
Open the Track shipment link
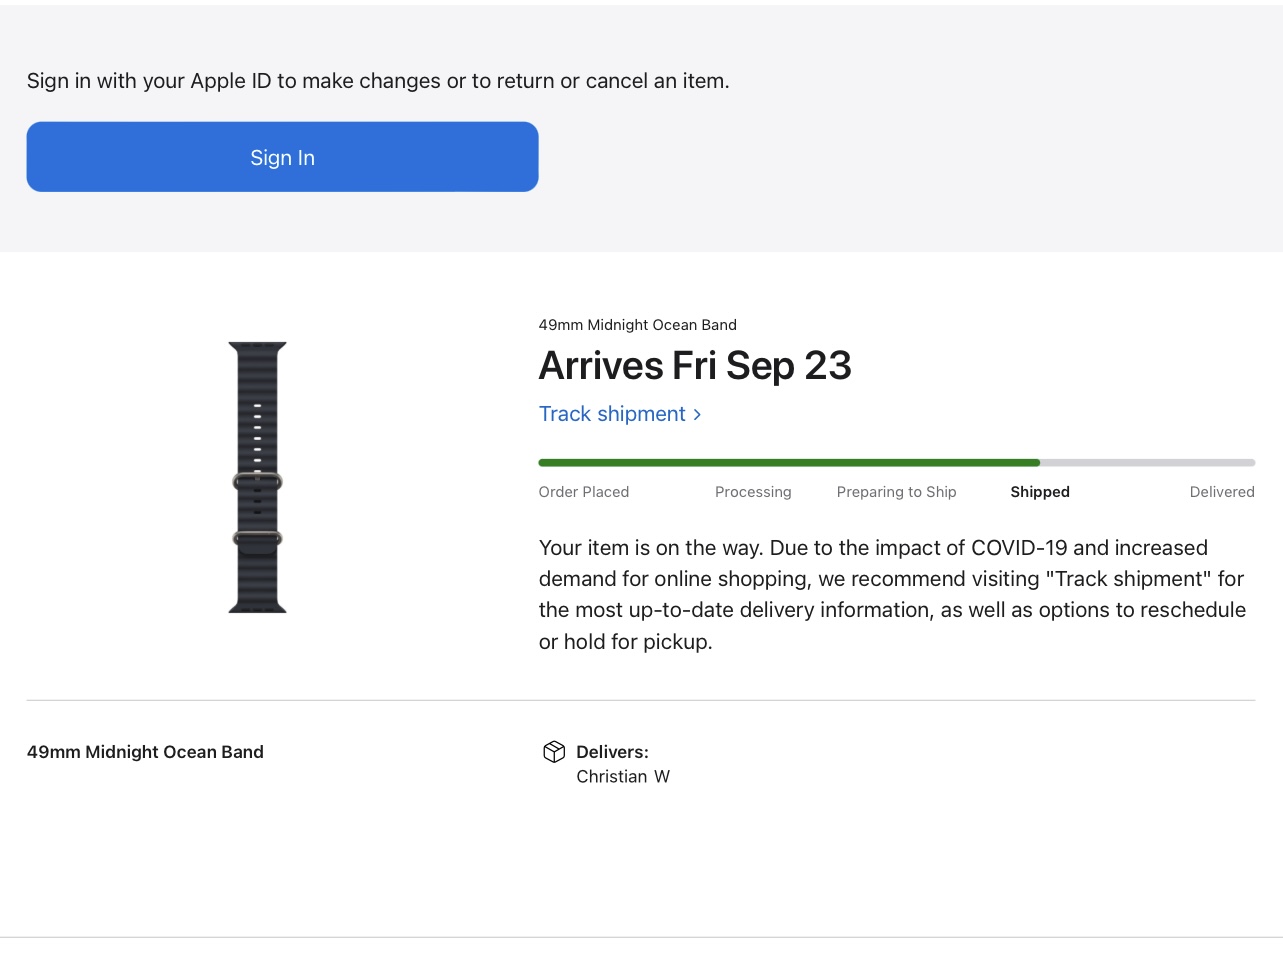(x=612, y=414)
